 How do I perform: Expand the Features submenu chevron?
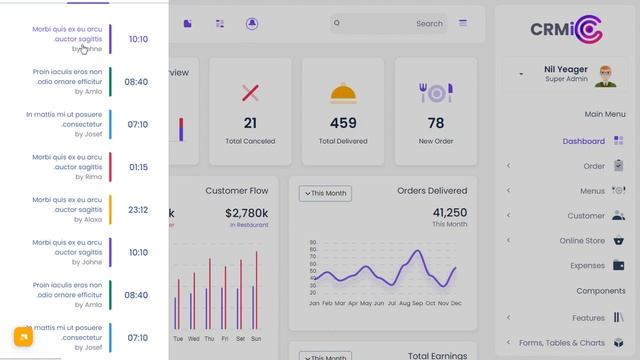(509, 317)
